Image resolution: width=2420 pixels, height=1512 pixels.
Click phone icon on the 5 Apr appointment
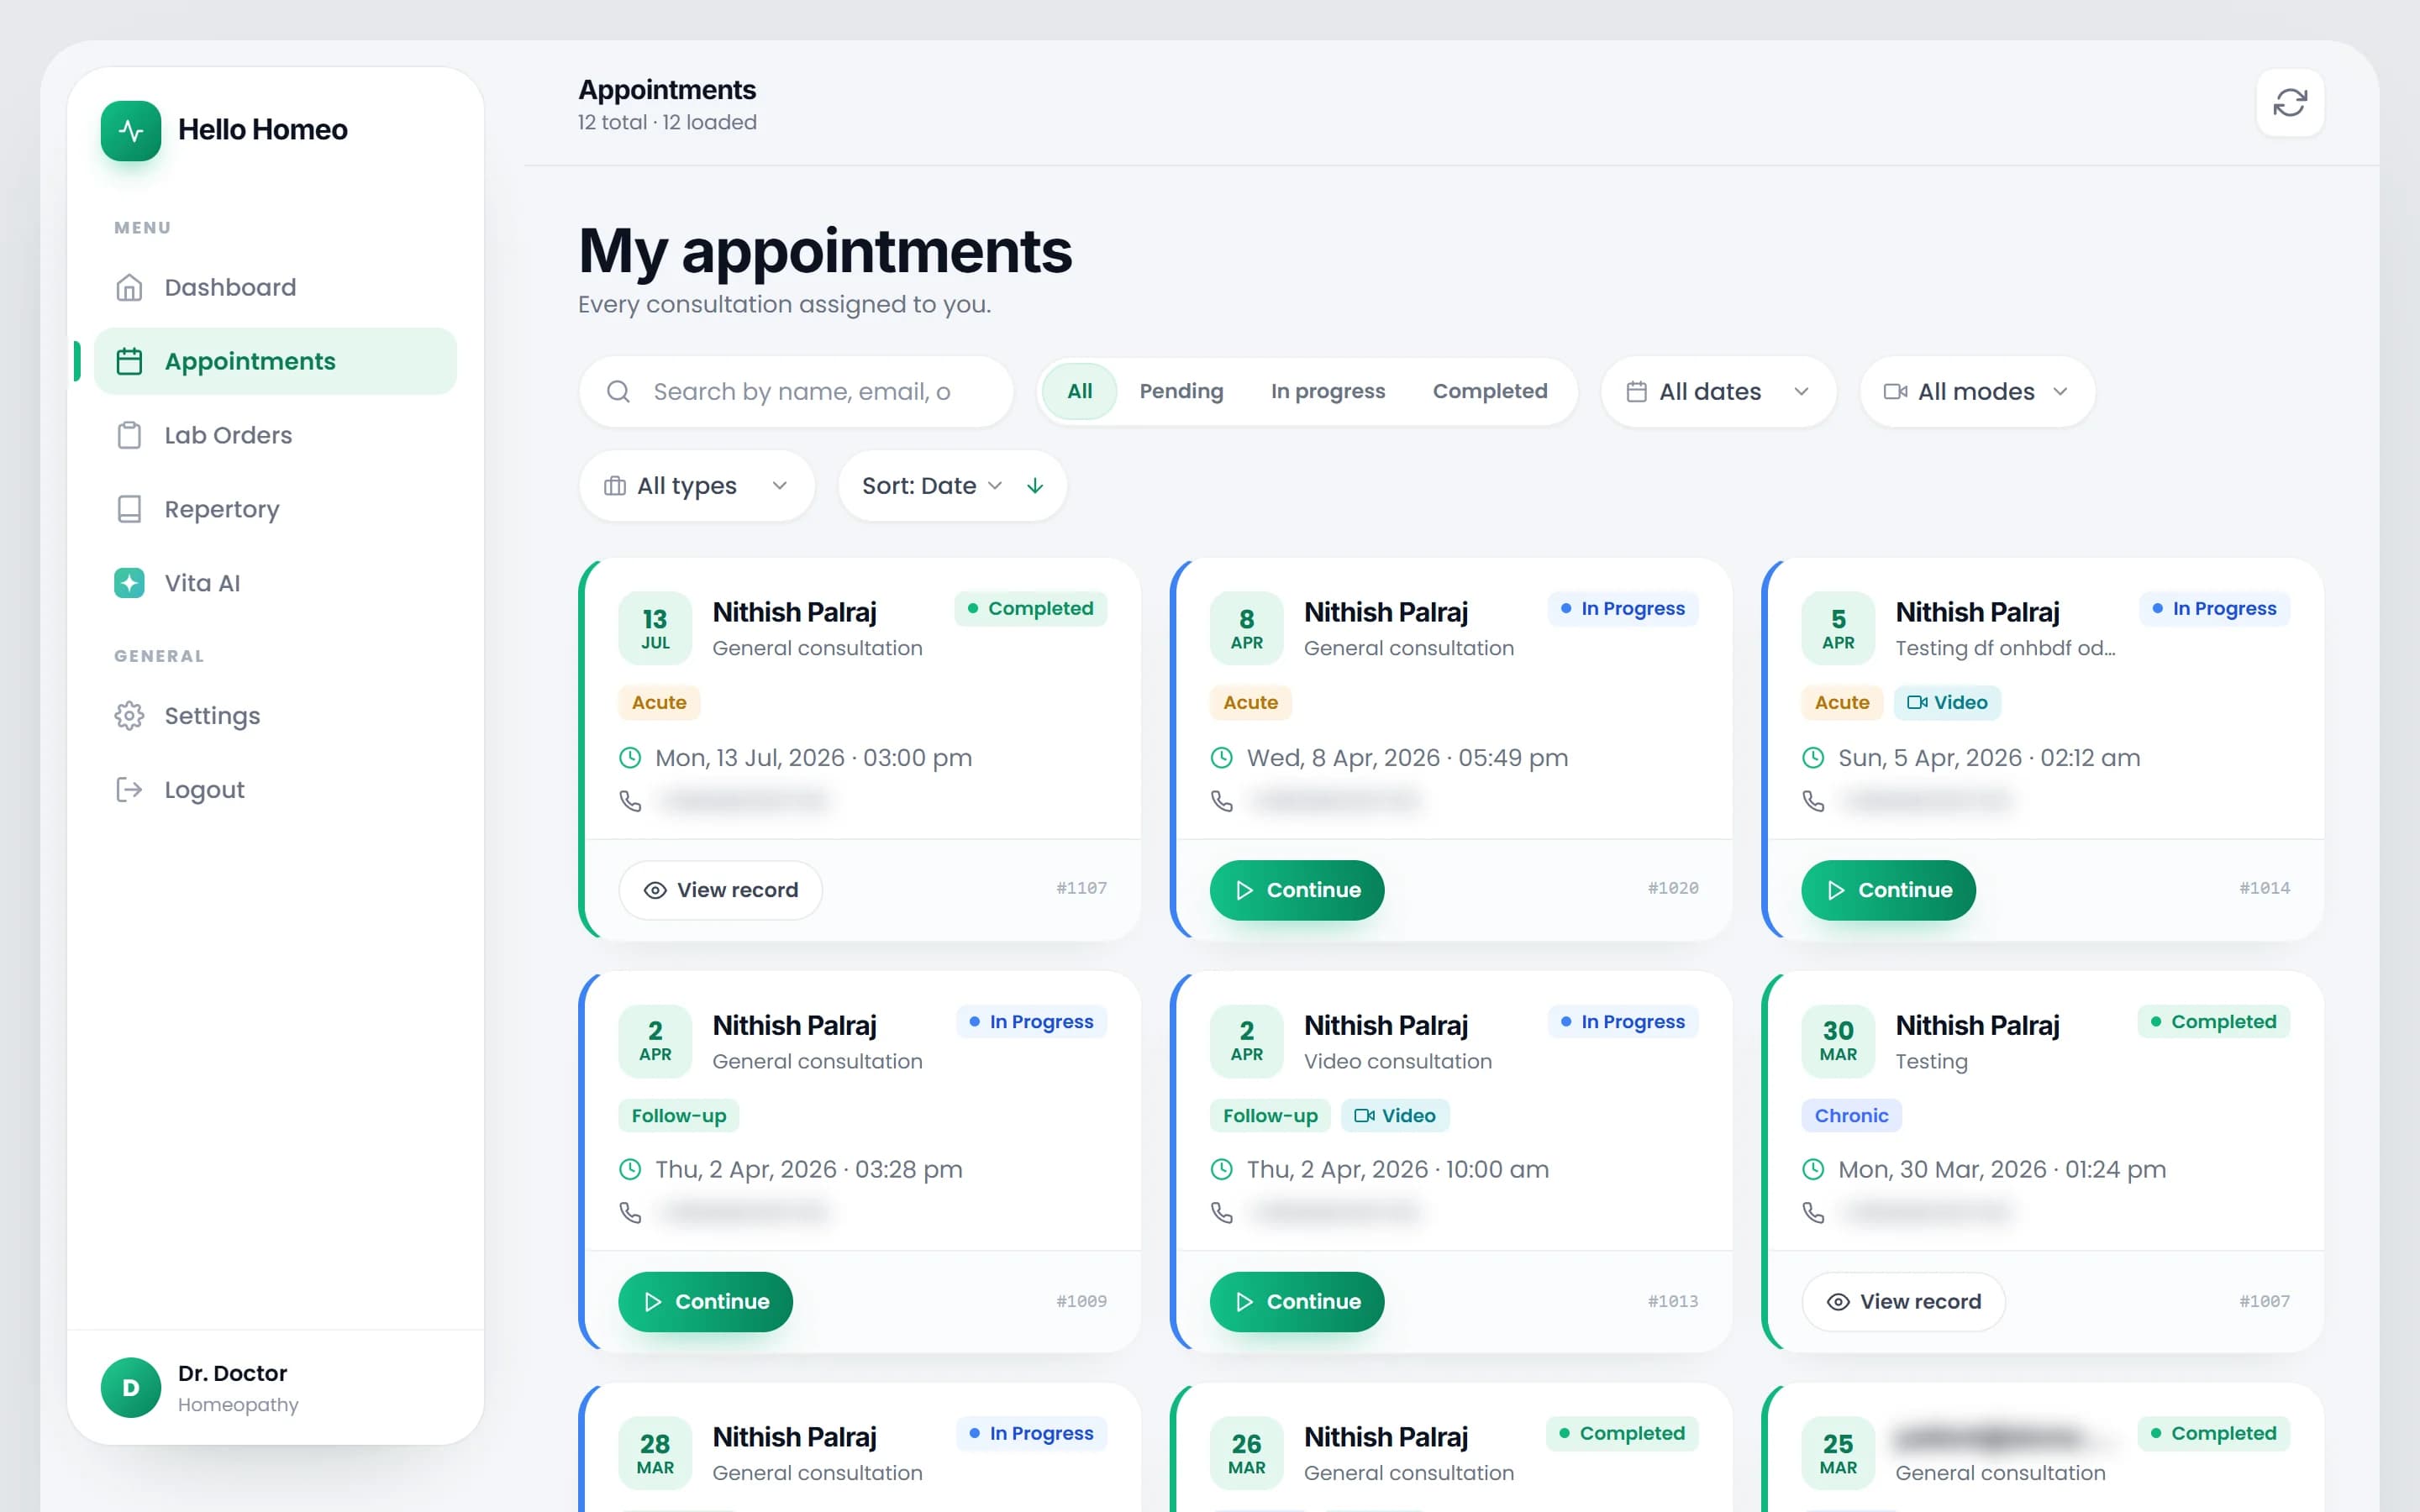point(1813,801)
